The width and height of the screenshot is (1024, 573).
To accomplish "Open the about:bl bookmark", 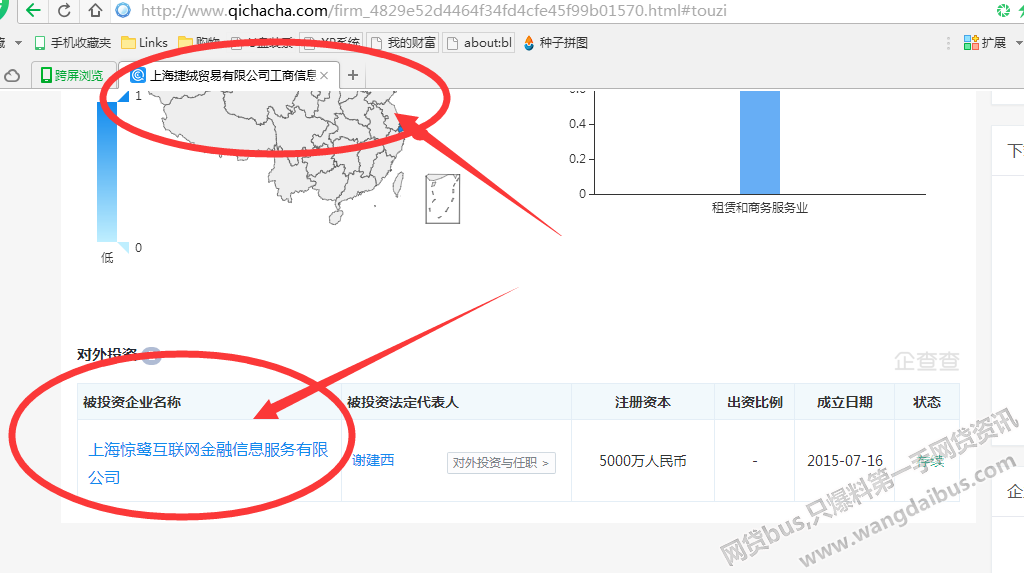I will pos(480,42).
